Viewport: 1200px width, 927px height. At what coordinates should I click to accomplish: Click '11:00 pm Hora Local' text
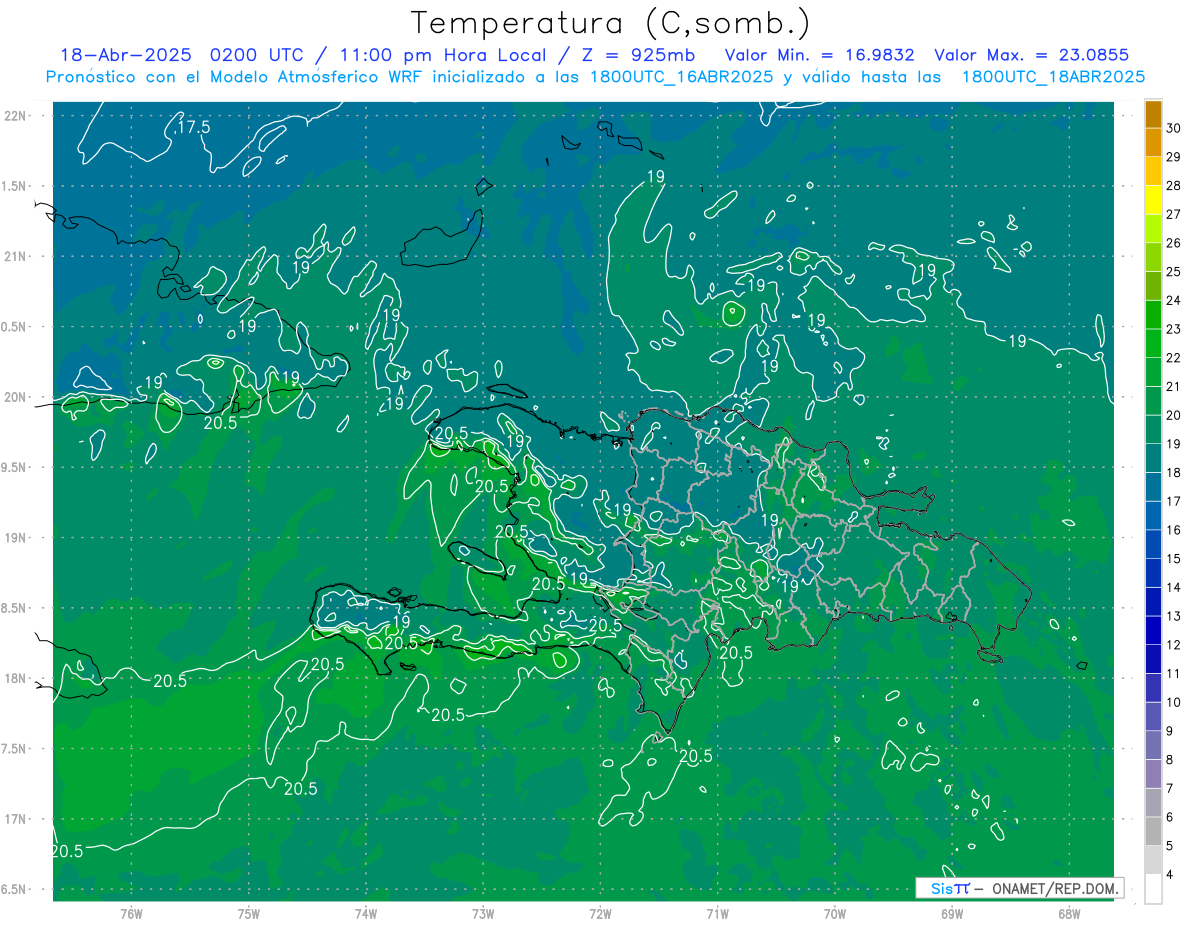[445, 56]
